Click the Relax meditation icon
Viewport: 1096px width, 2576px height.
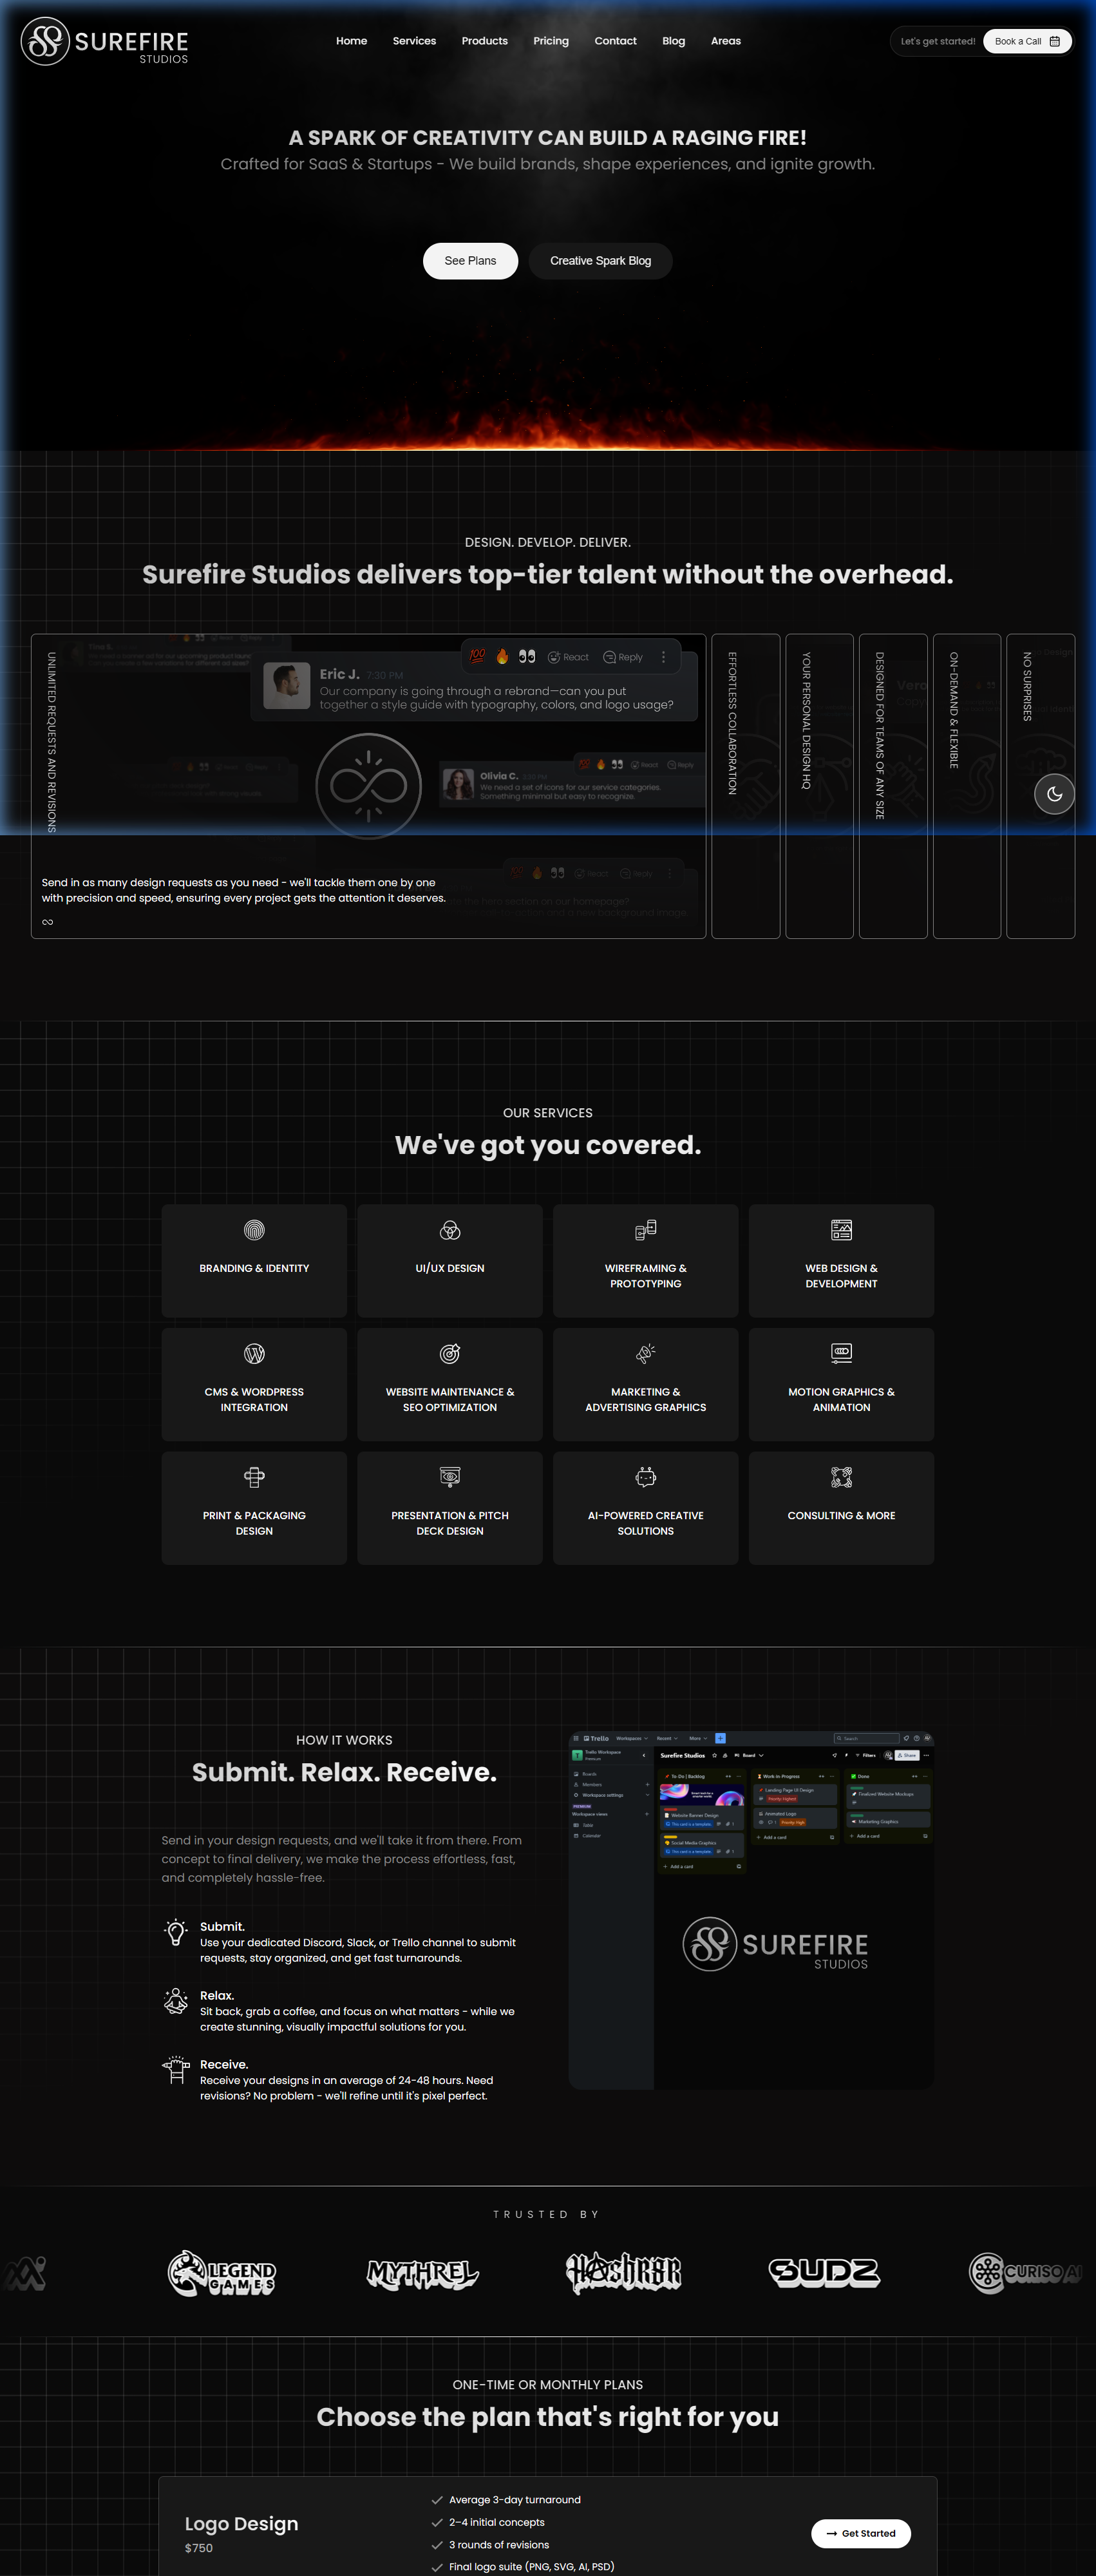pos(176,2000)
